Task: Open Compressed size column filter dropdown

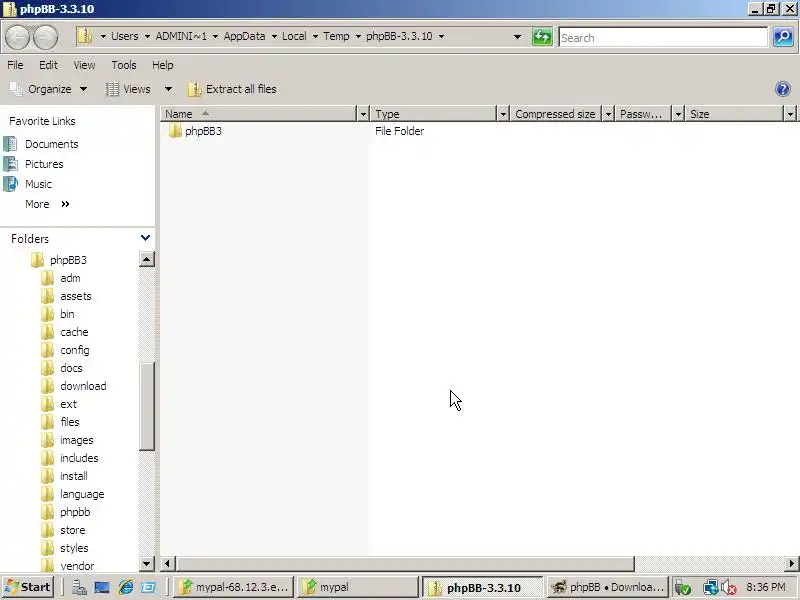Action: tap(608, 114)
